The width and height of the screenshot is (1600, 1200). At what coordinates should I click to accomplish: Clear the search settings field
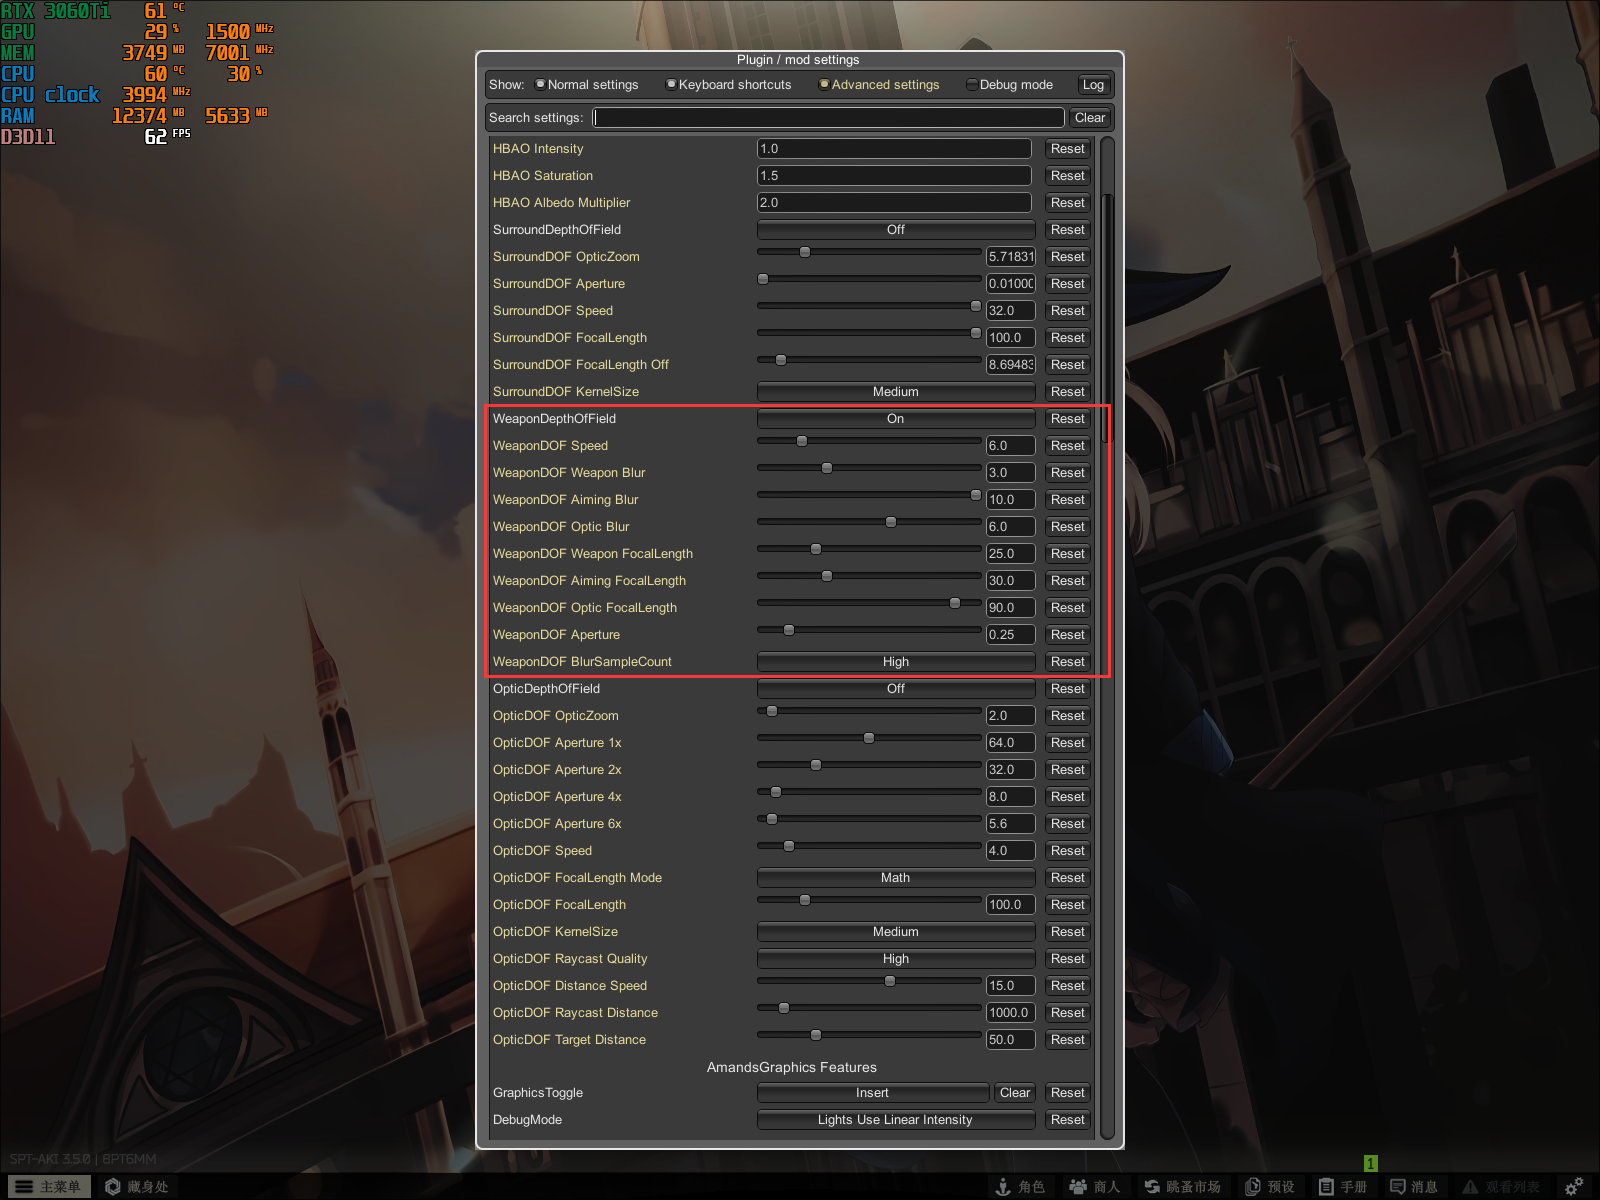coord(1090,118)
